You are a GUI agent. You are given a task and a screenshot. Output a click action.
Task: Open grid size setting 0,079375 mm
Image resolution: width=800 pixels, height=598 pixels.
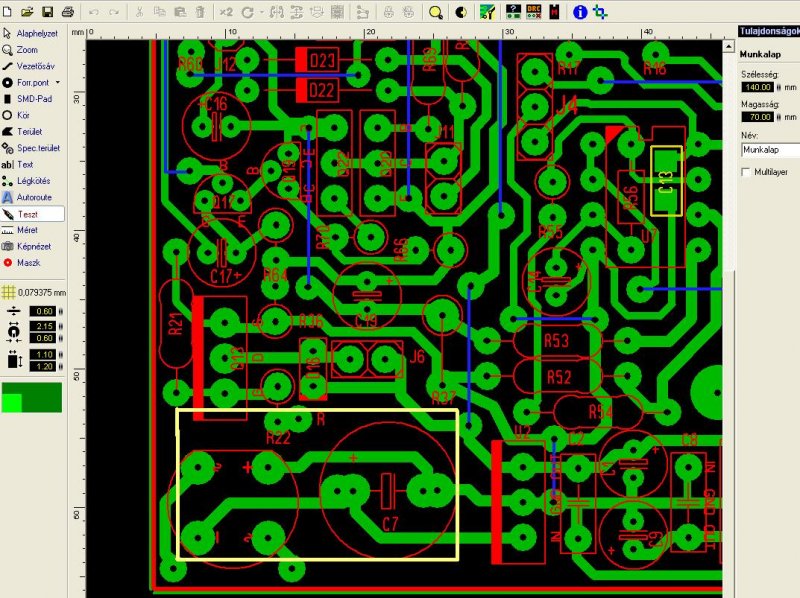[x=34, y=292]
